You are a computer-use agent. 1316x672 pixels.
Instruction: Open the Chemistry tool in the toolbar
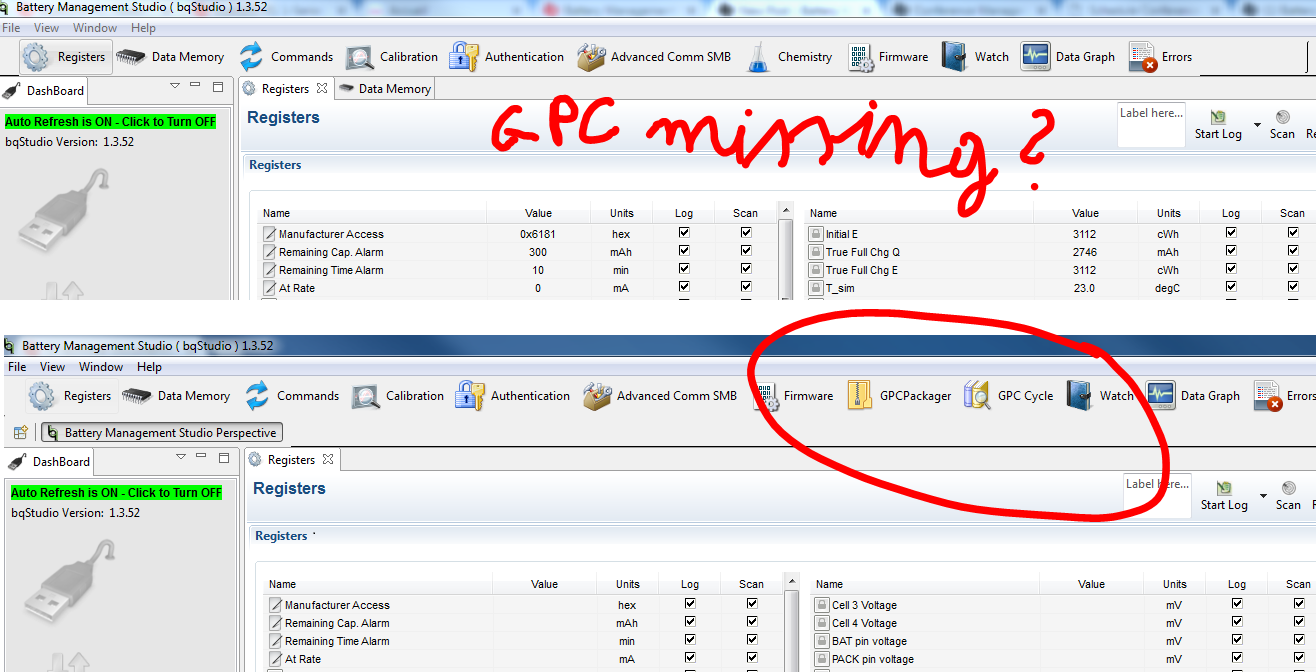click(x=789, y=57)
